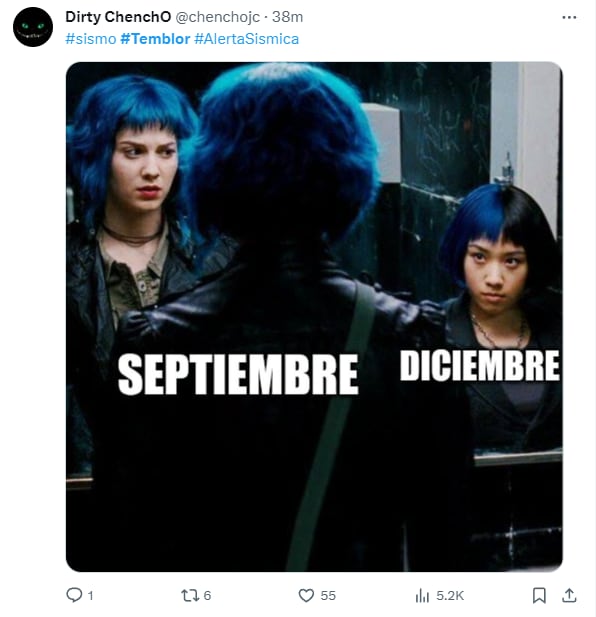Image resolution: width=596 pixels, height=617 pixels.
Task: Open the #Temblor hashtag link
Action: tap(155, 39)
